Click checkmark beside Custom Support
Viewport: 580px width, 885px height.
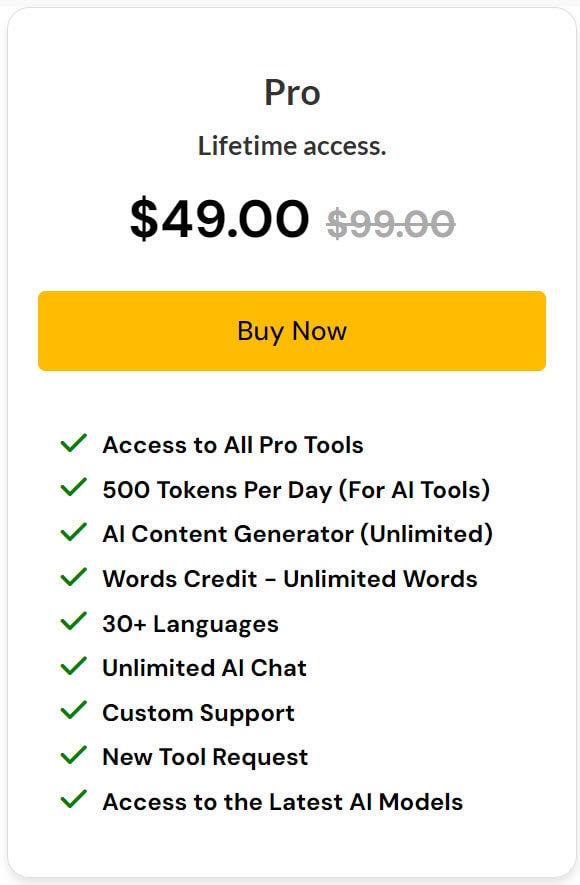coord(73,711)
